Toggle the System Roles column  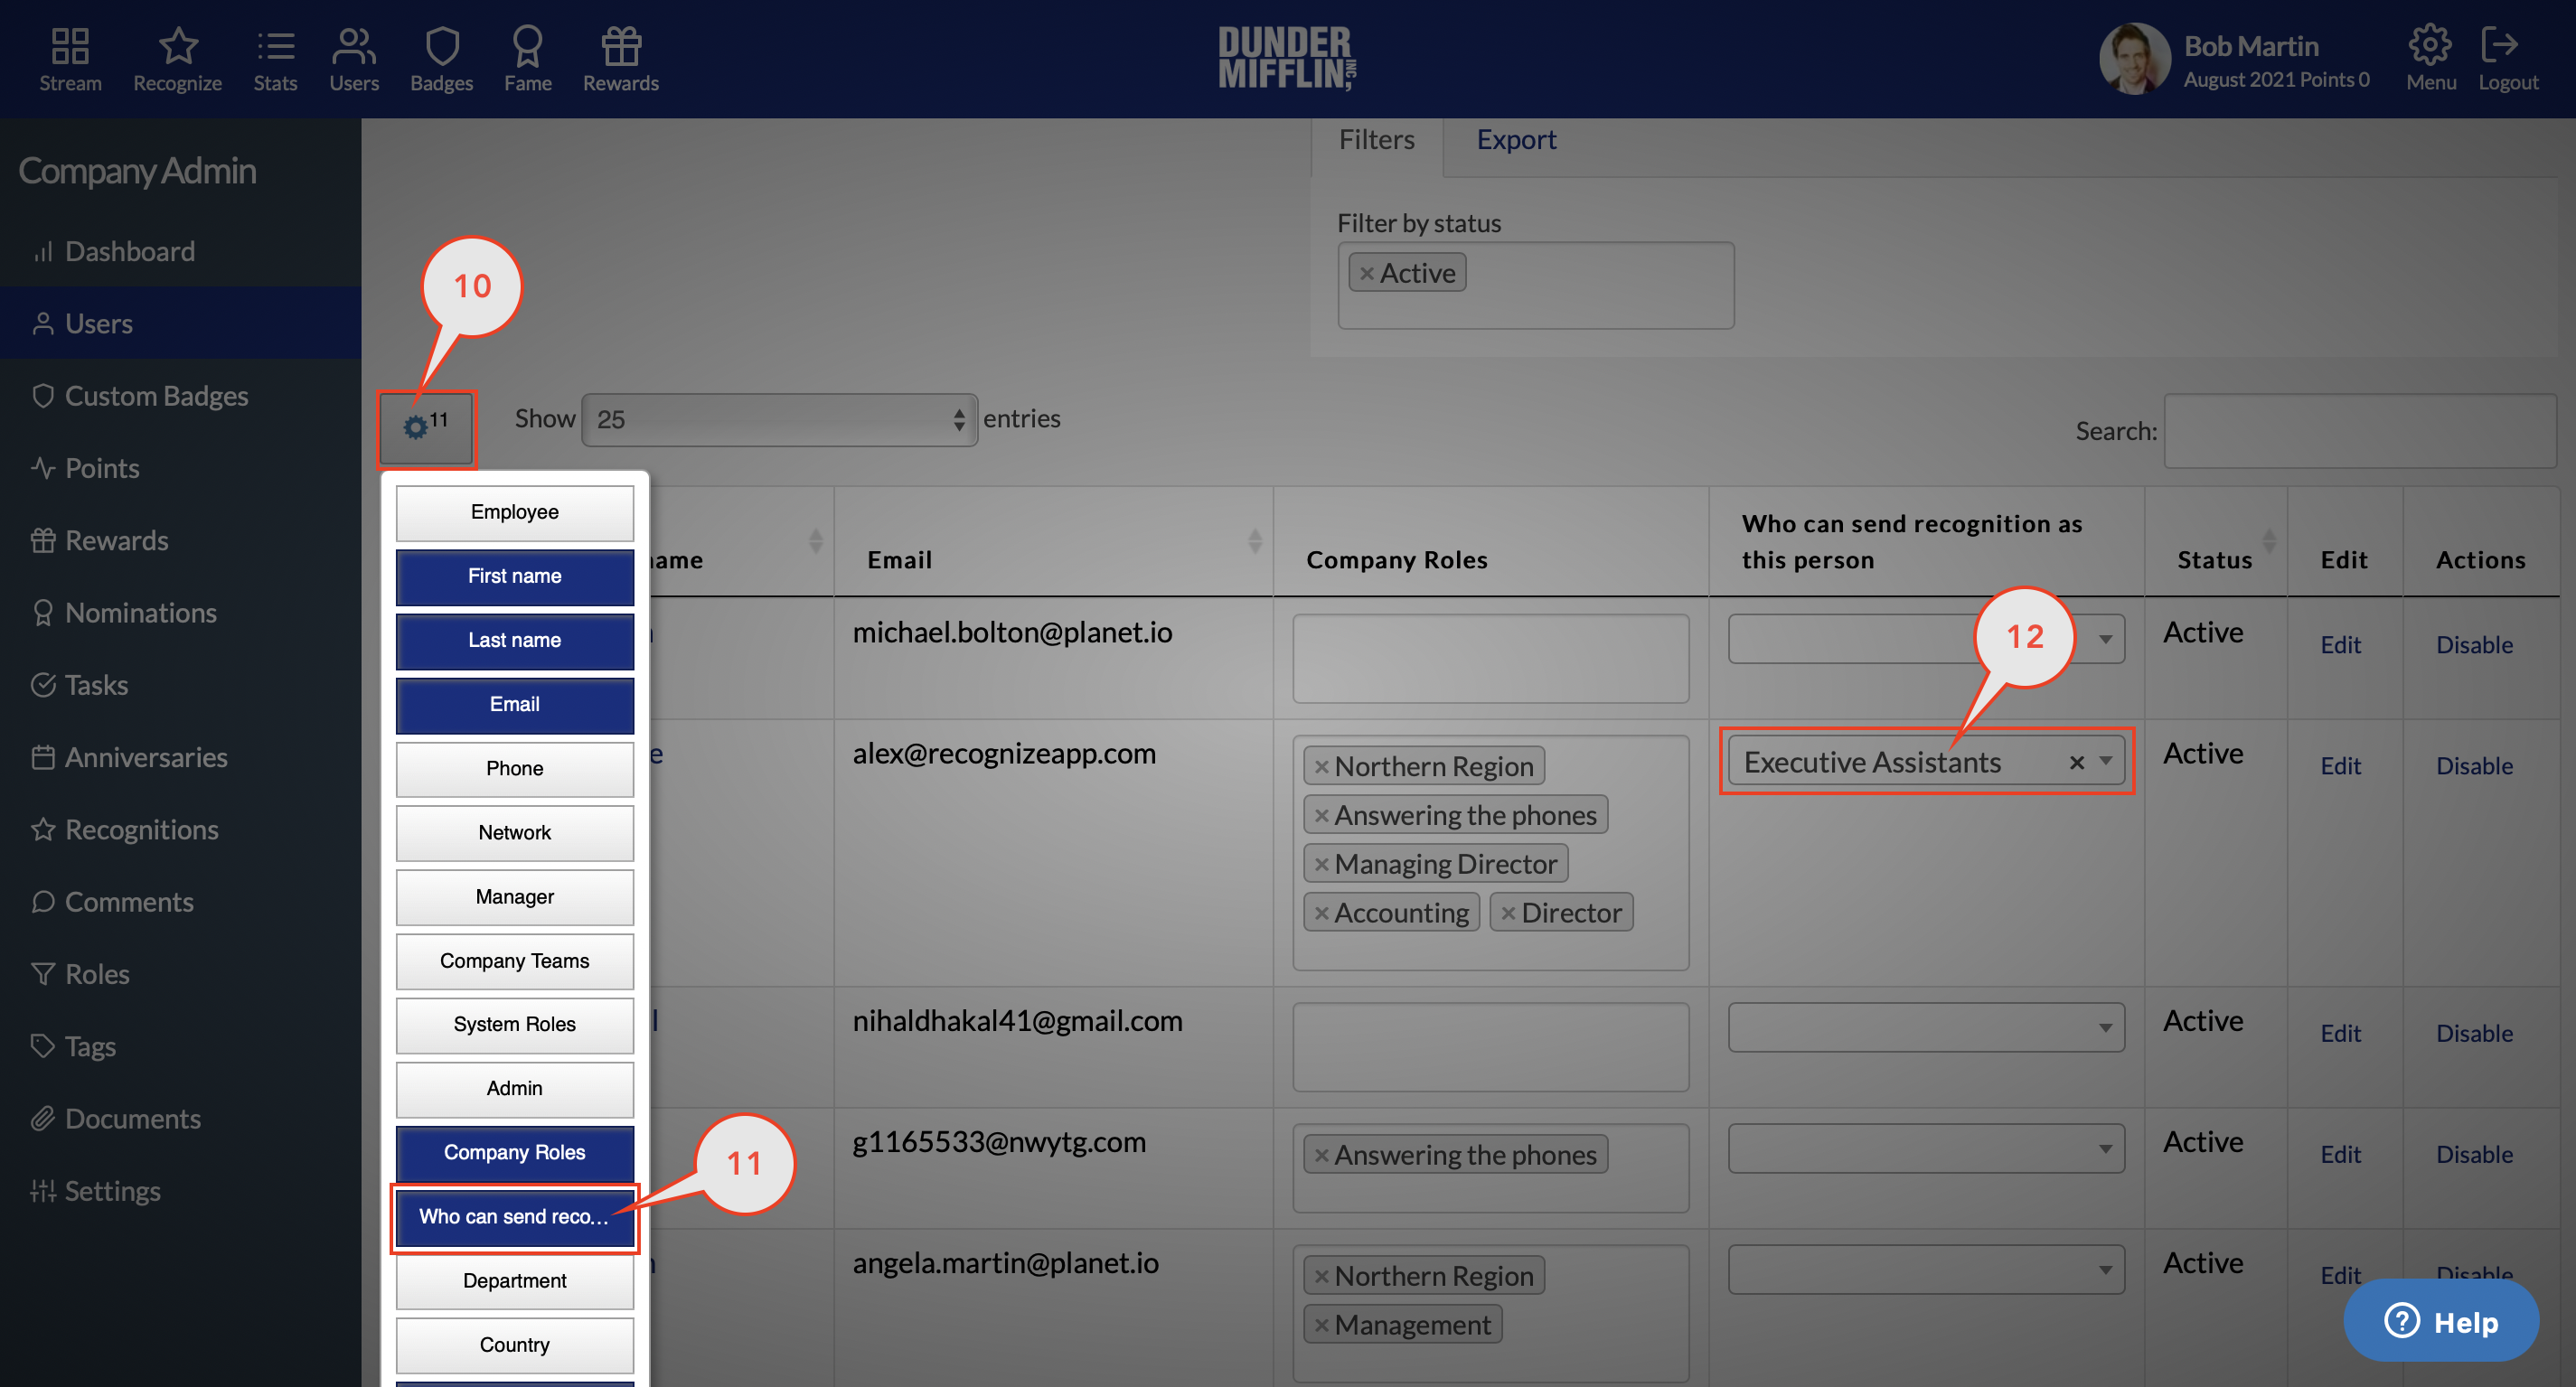pyautogui.click(x=514, y=1024)
